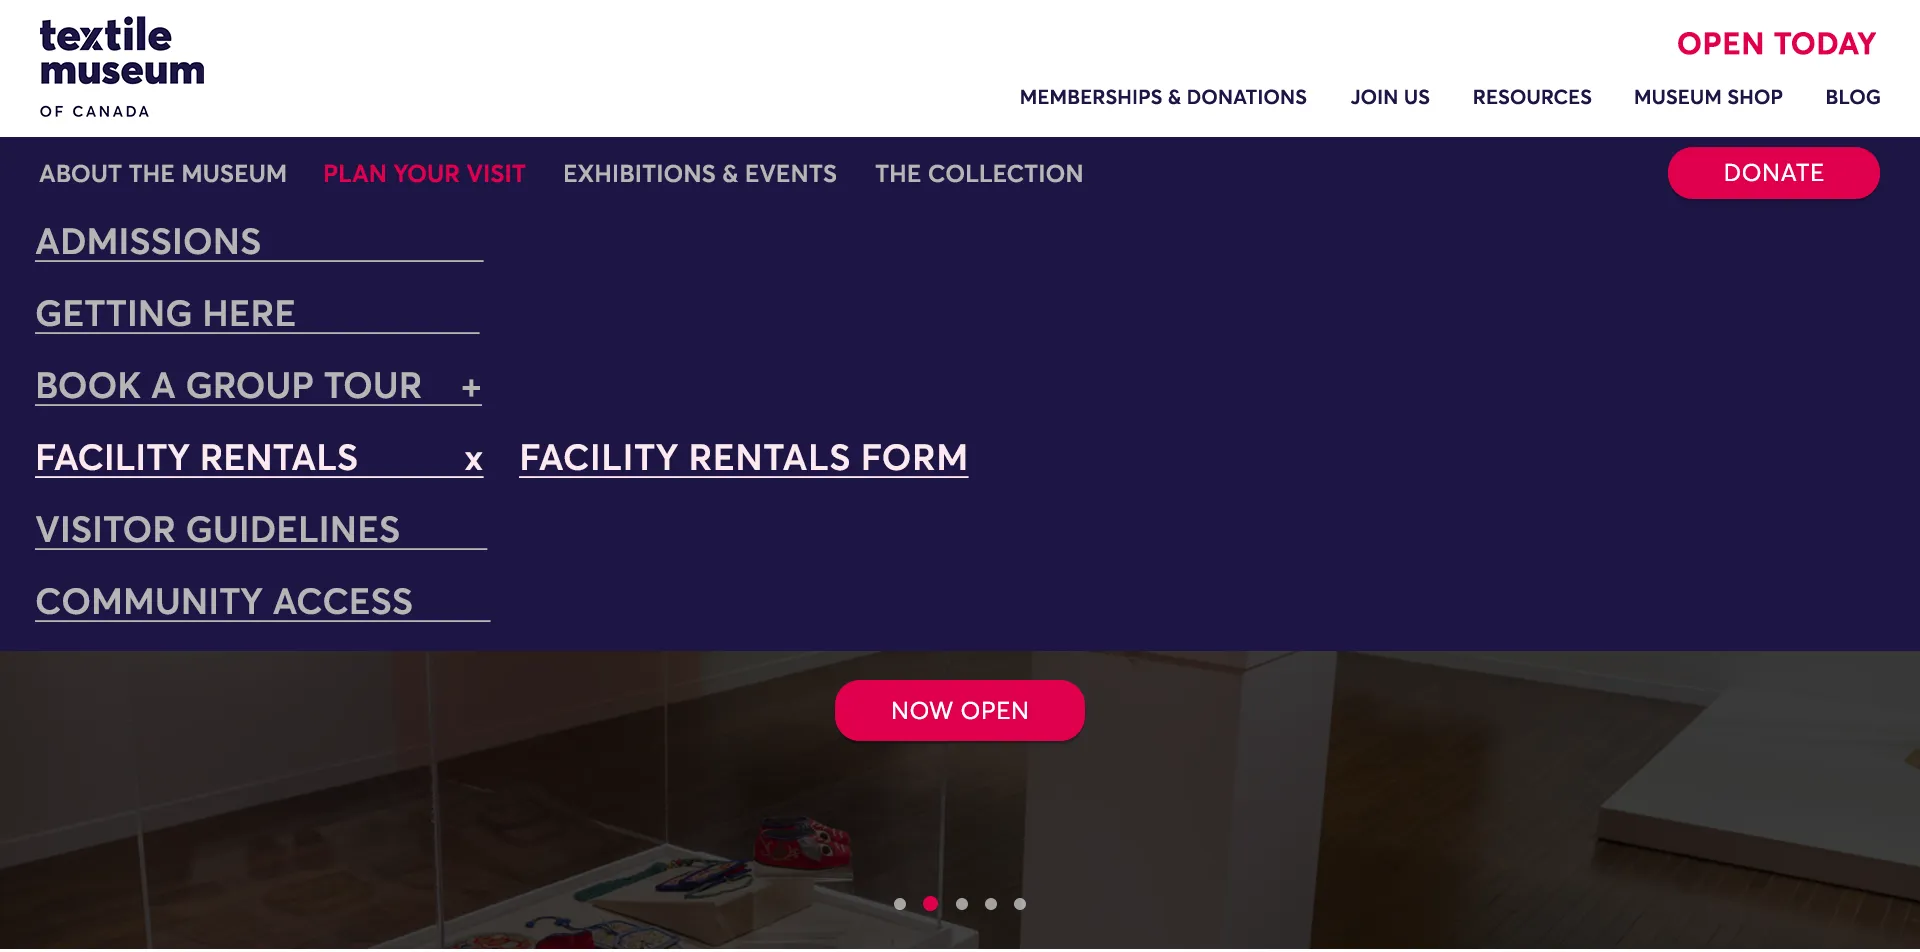Open About the Museum menu
The height and width of the screenshot is (952, 1920).
163,174
